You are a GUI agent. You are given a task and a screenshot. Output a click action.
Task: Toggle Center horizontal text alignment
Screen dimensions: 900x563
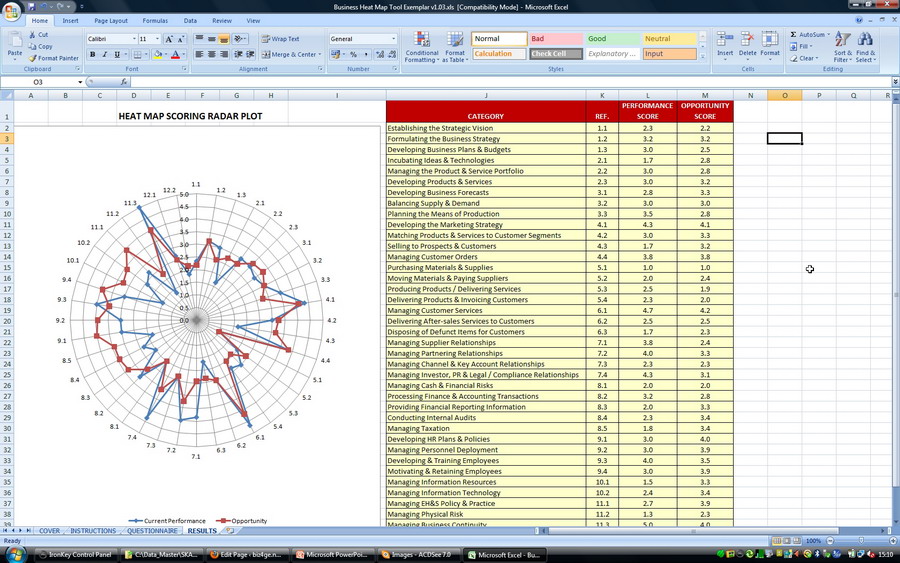click(x=212, y=55)
